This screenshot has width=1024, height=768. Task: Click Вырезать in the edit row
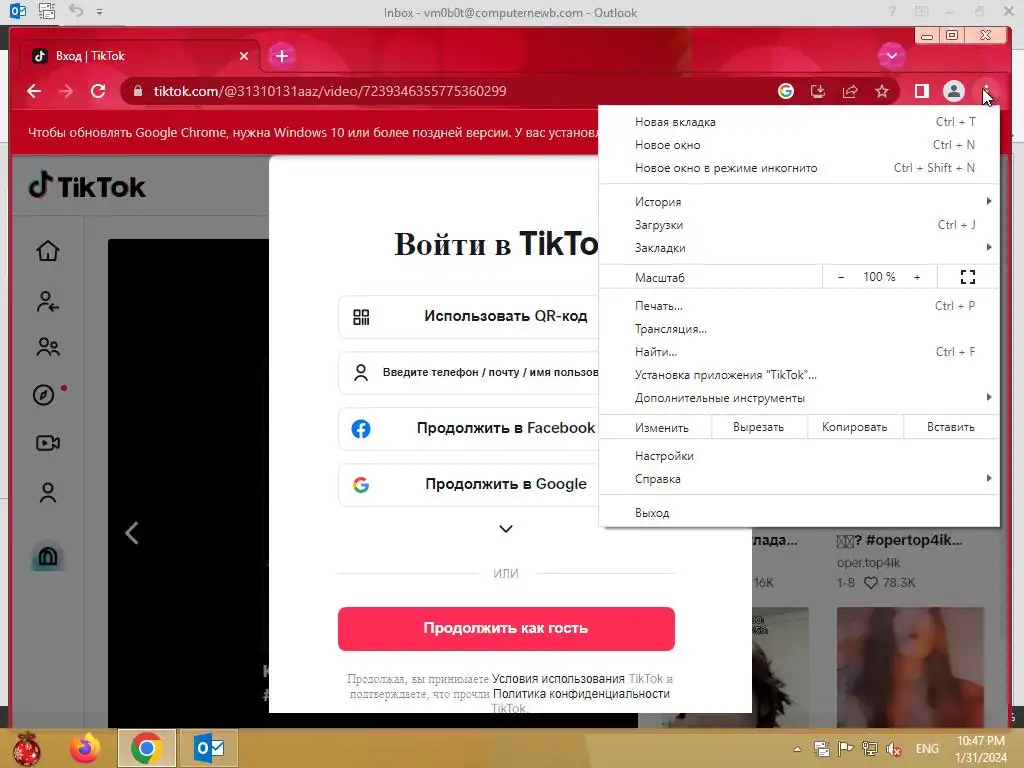[x=759, y=427]
